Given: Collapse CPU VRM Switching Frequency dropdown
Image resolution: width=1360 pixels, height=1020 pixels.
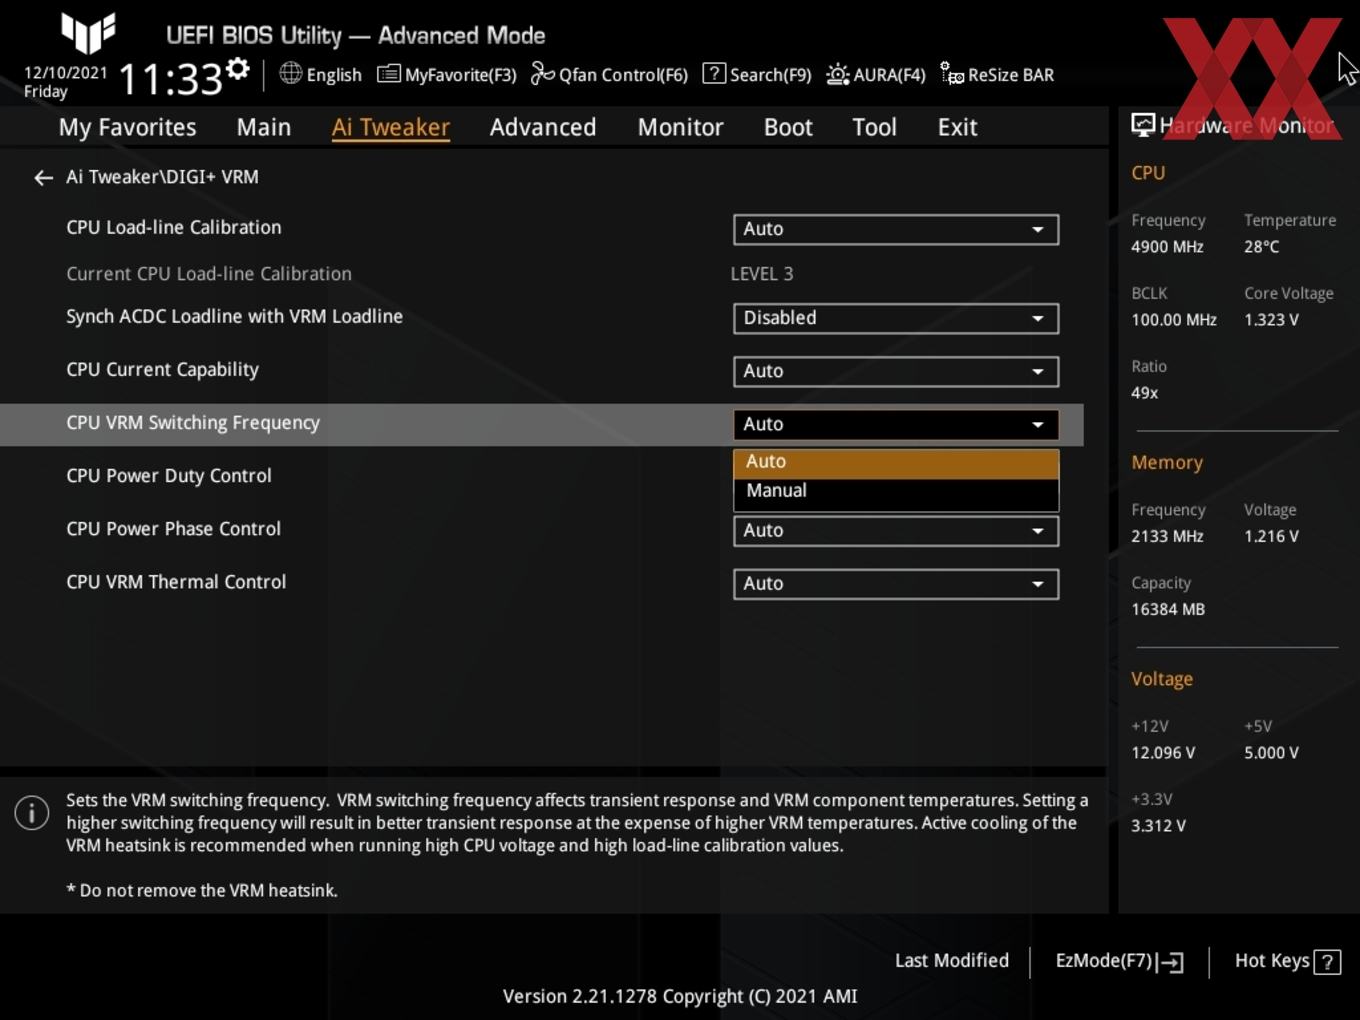Looking at the screenshot, I should click(896, 424).
